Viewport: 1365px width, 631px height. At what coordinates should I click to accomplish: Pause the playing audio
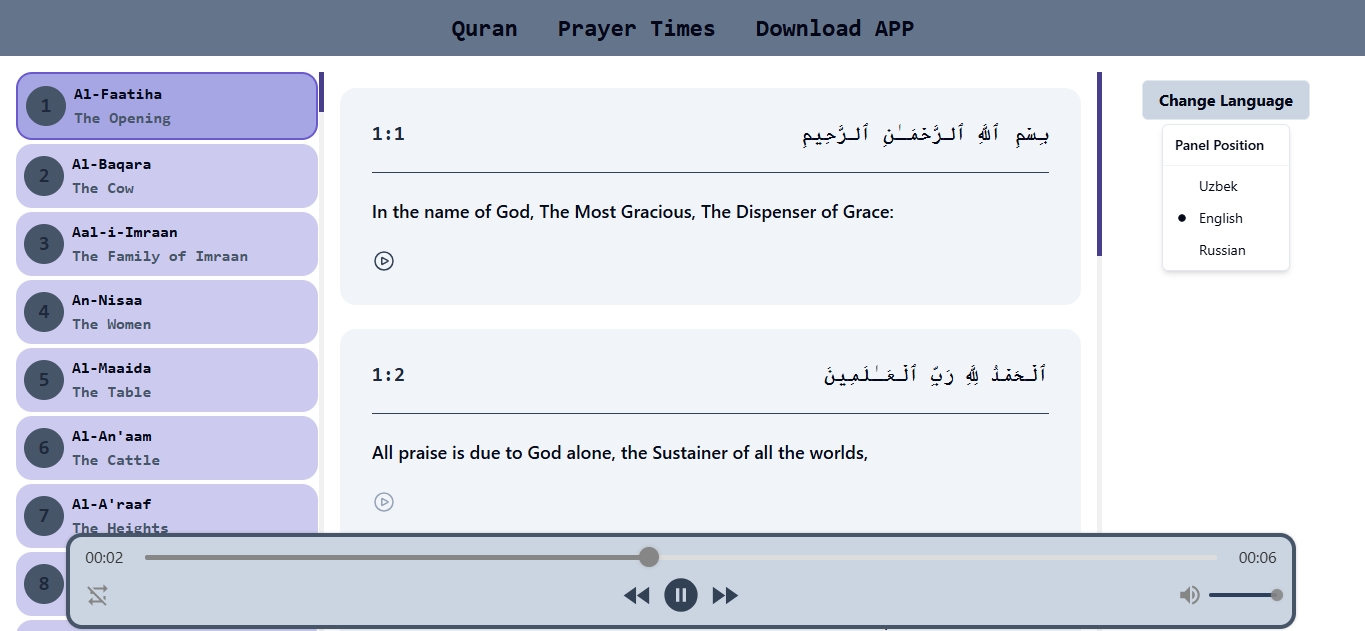point(681,596)
